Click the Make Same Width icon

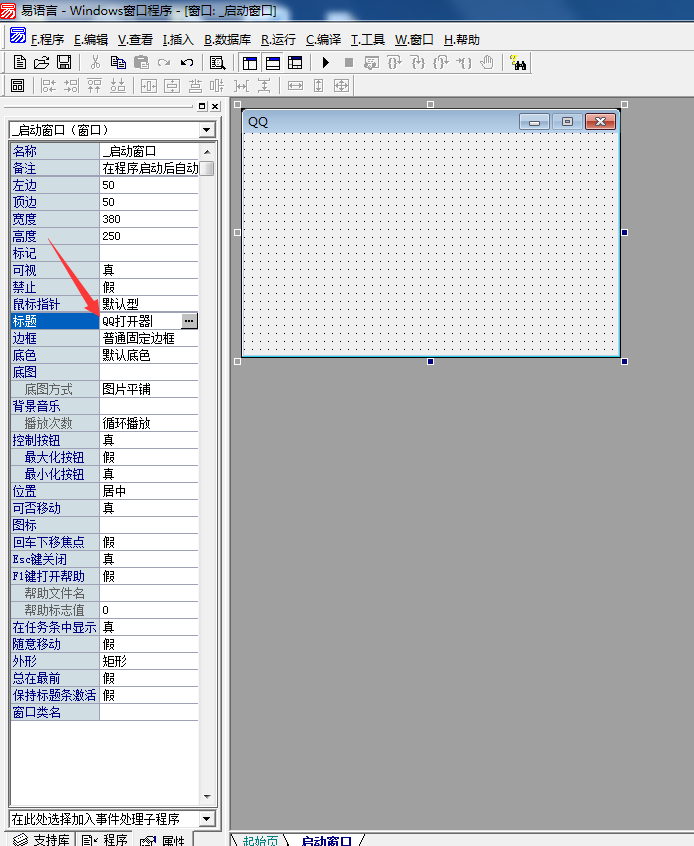295,86
